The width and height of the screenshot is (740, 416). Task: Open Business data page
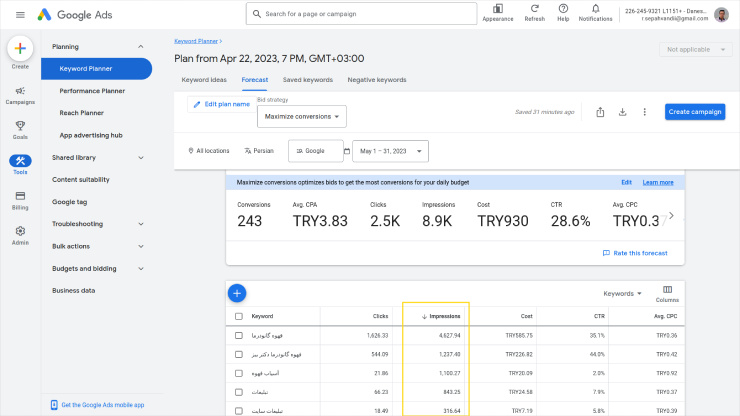click(74, 290)
